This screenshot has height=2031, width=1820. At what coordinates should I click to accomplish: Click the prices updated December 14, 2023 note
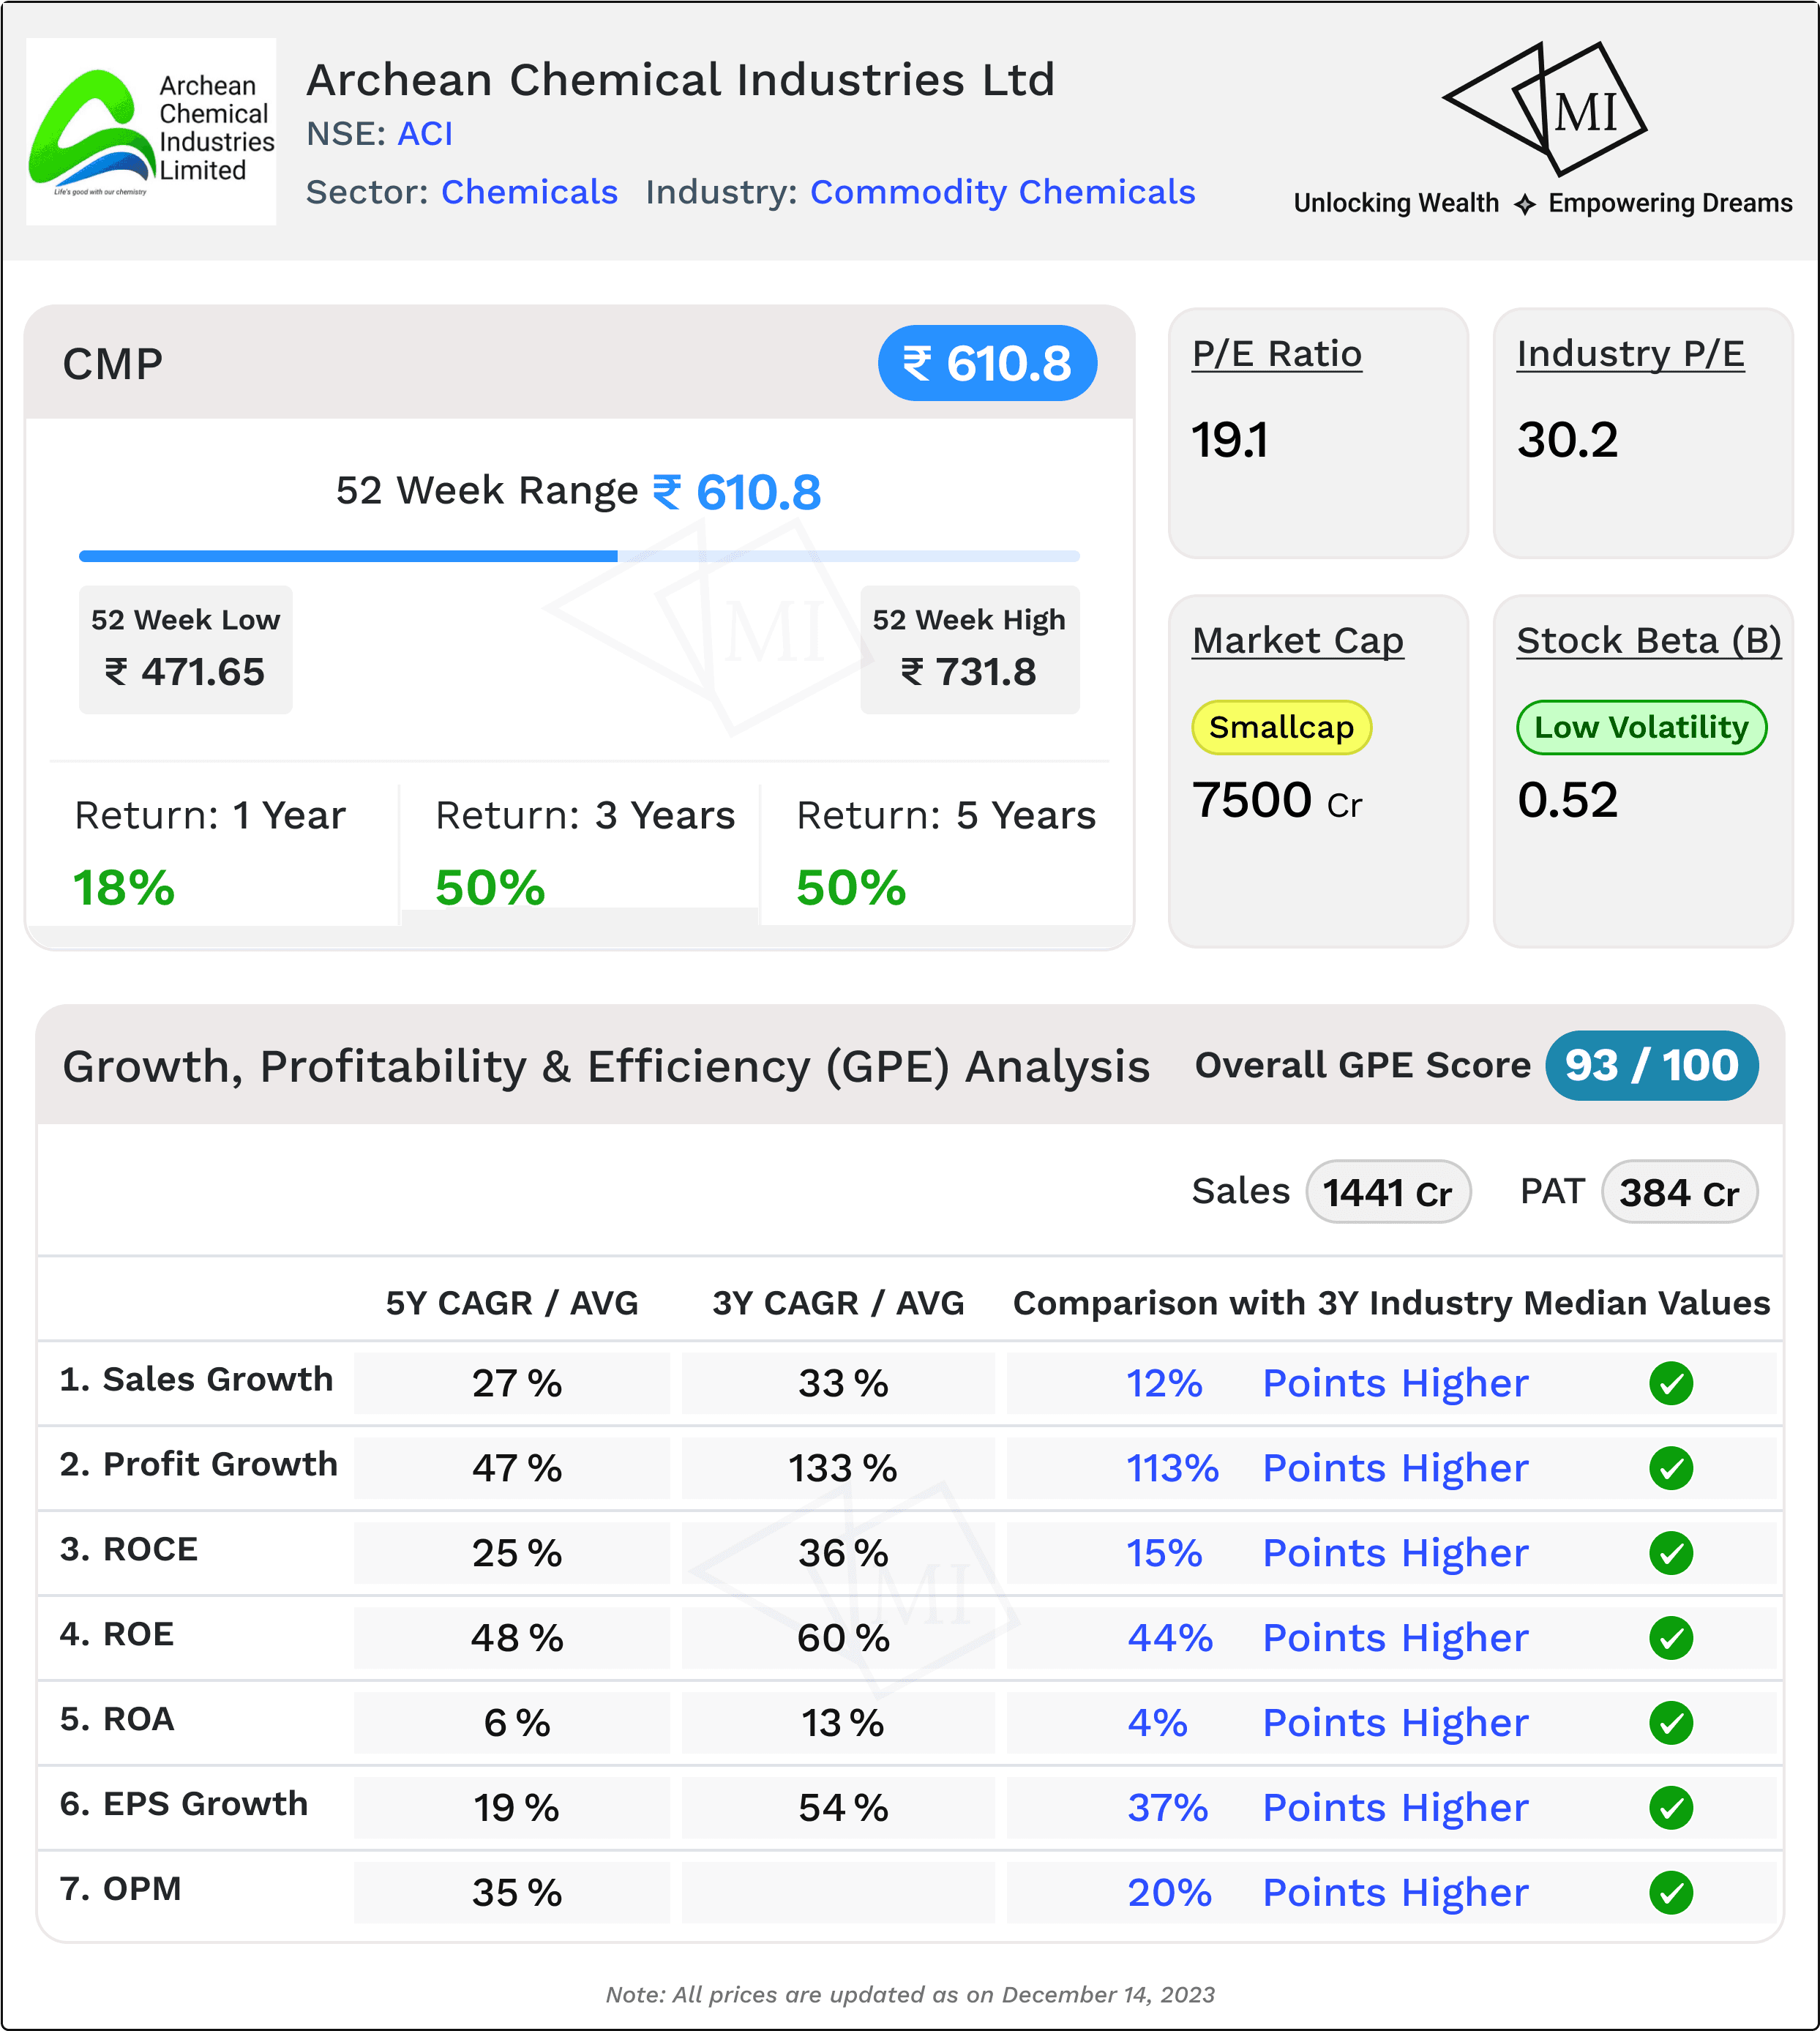coord(910,1995)
